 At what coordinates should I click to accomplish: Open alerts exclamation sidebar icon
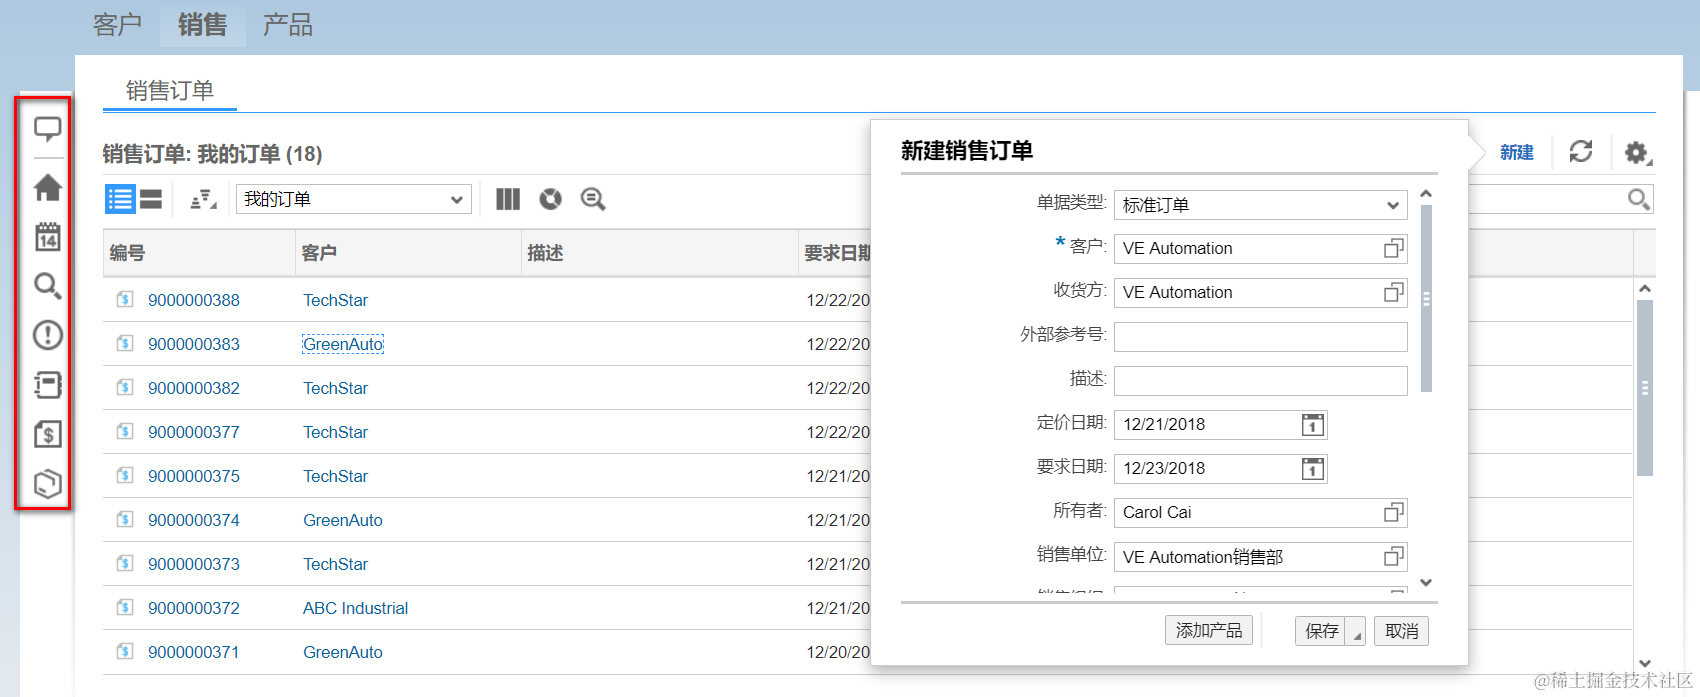[47, 335]
